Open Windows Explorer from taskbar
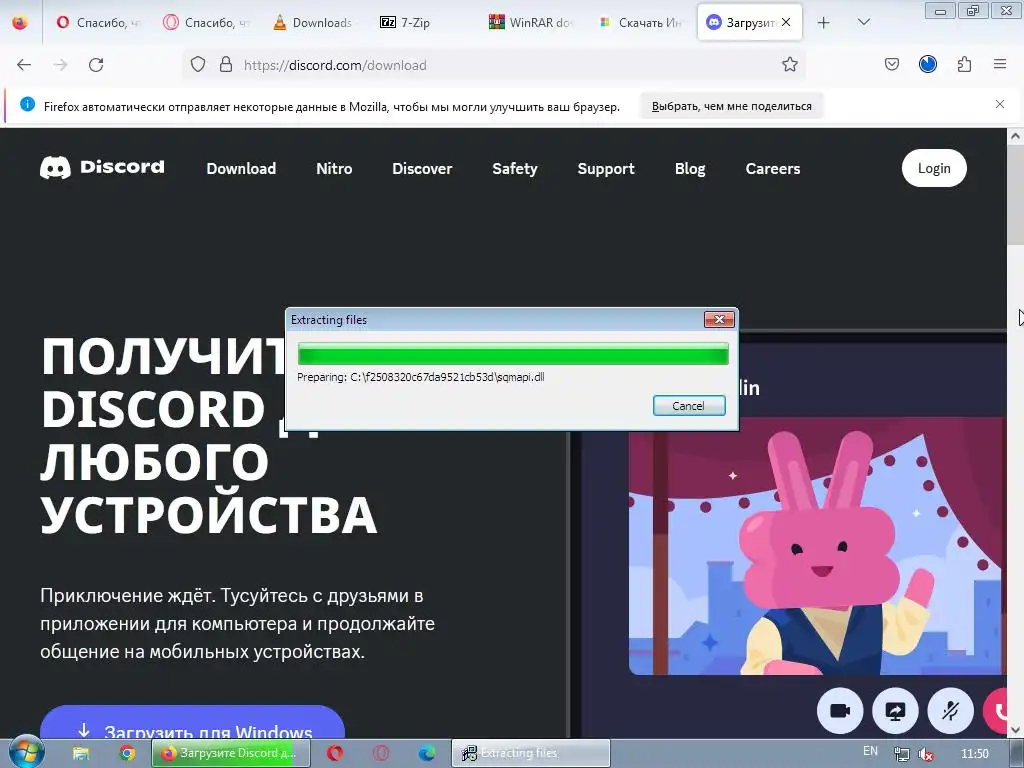 [81, 753]
